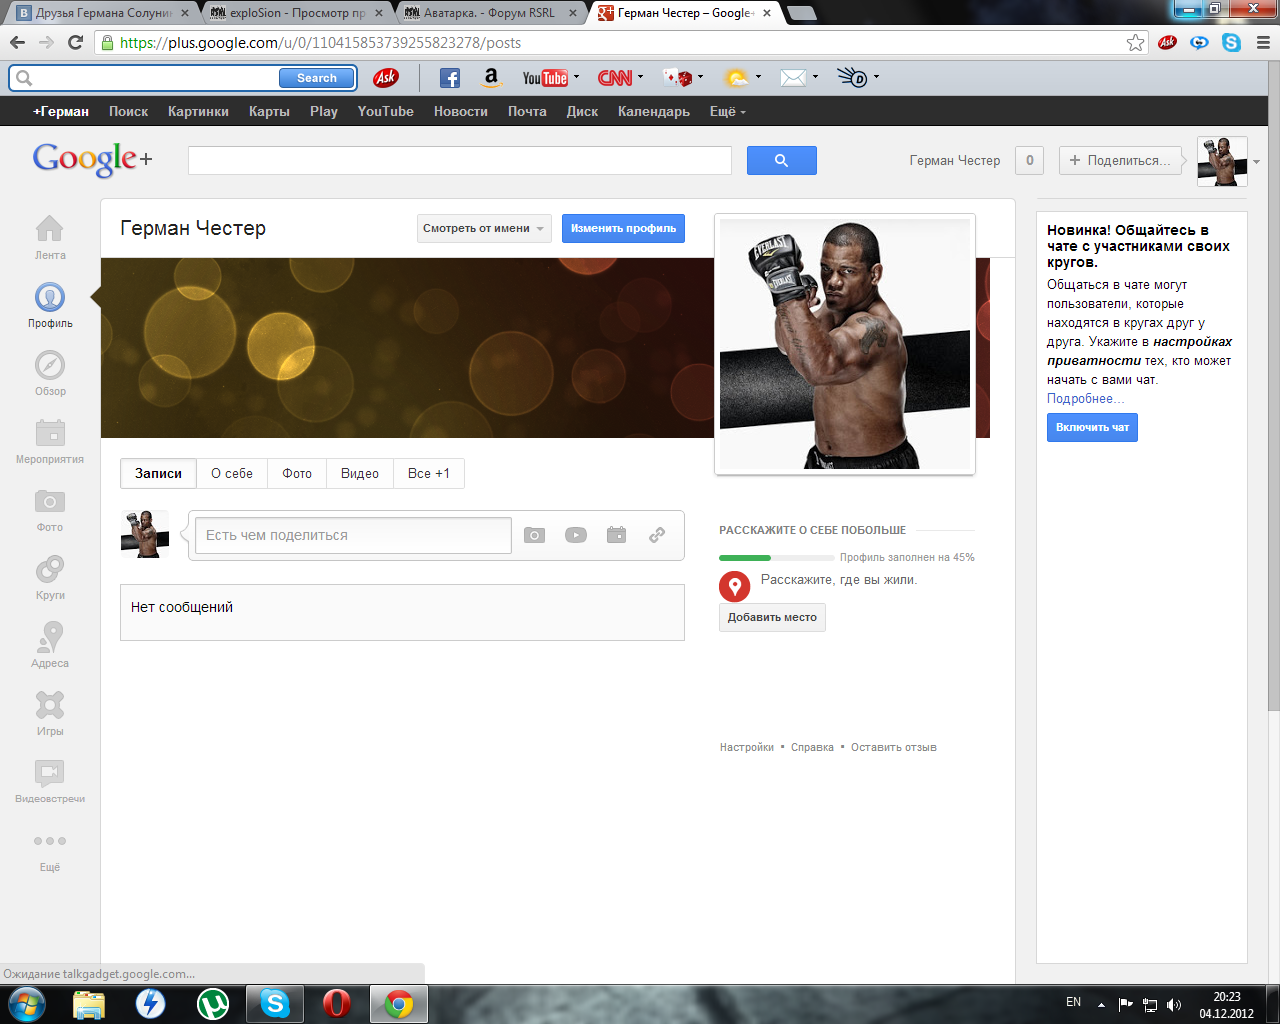Add a photo to the share box
Screen dimensions: 1280x1024
[x=535, y=535]
